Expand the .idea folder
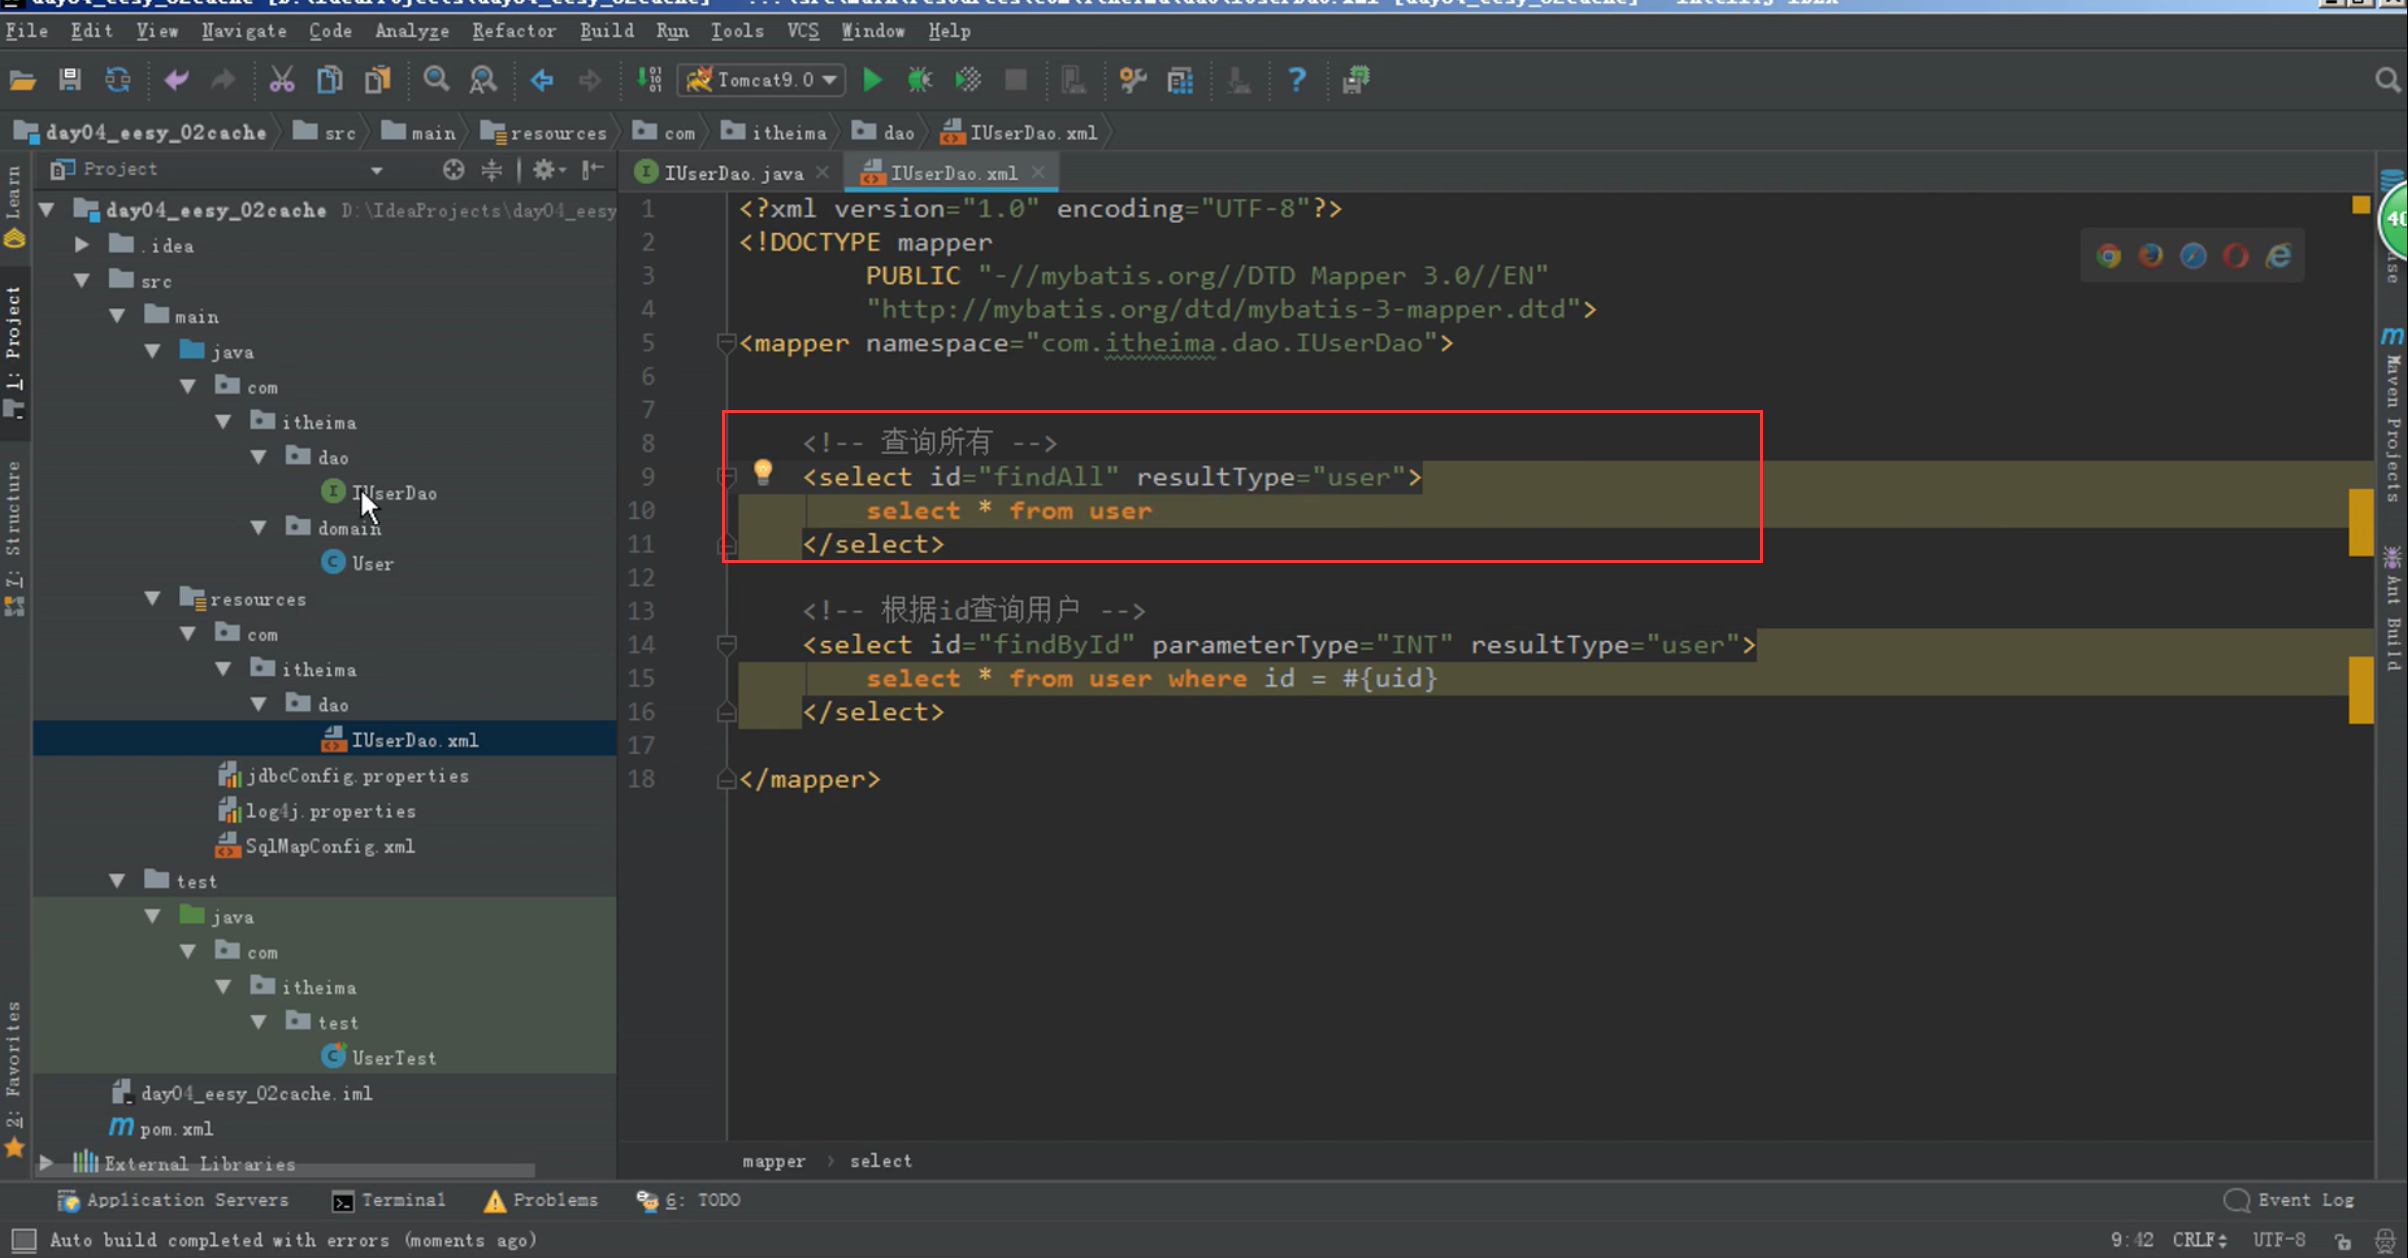 82,245
